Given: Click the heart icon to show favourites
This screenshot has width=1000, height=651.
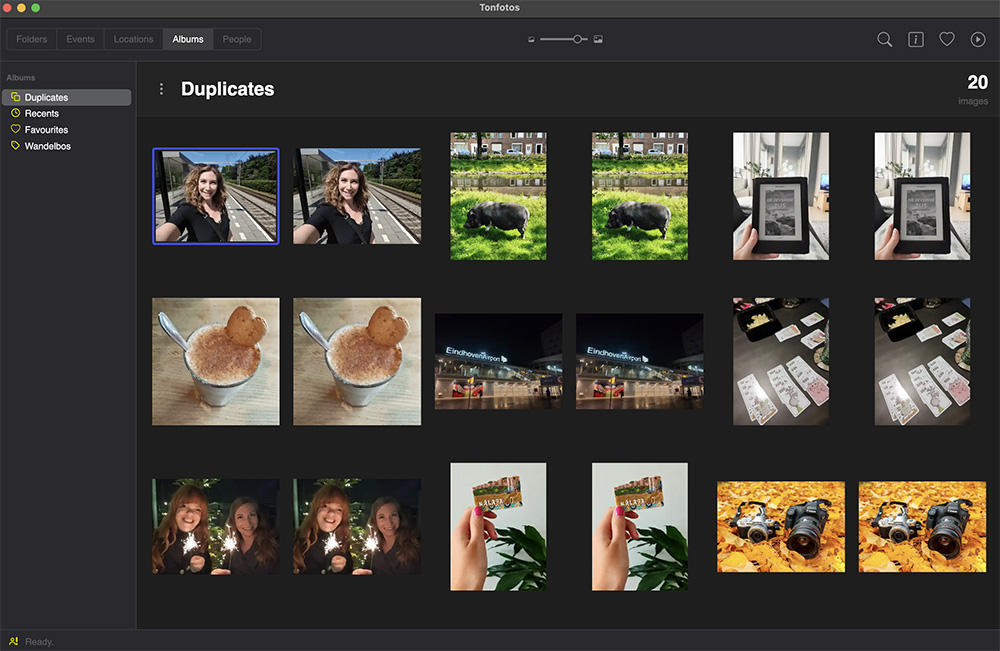Looking at the screenshot, I should pos(947,39).
